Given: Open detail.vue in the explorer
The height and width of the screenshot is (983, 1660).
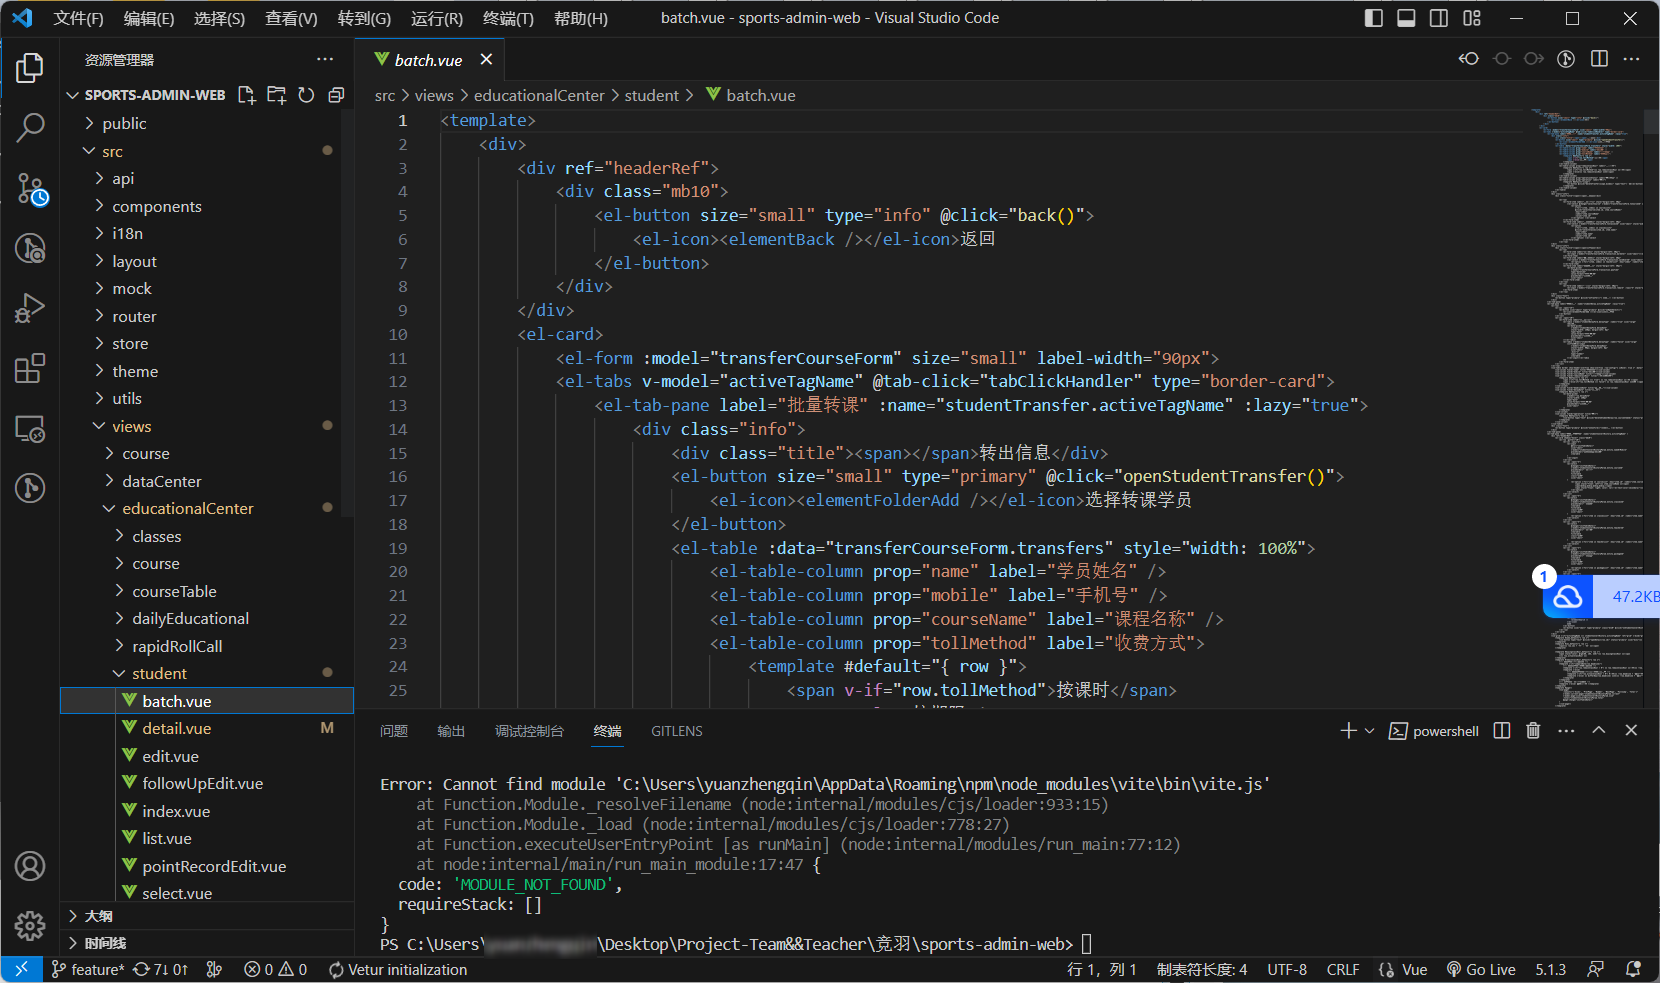Looking at the screenshot, I should [x=207, y=728].
